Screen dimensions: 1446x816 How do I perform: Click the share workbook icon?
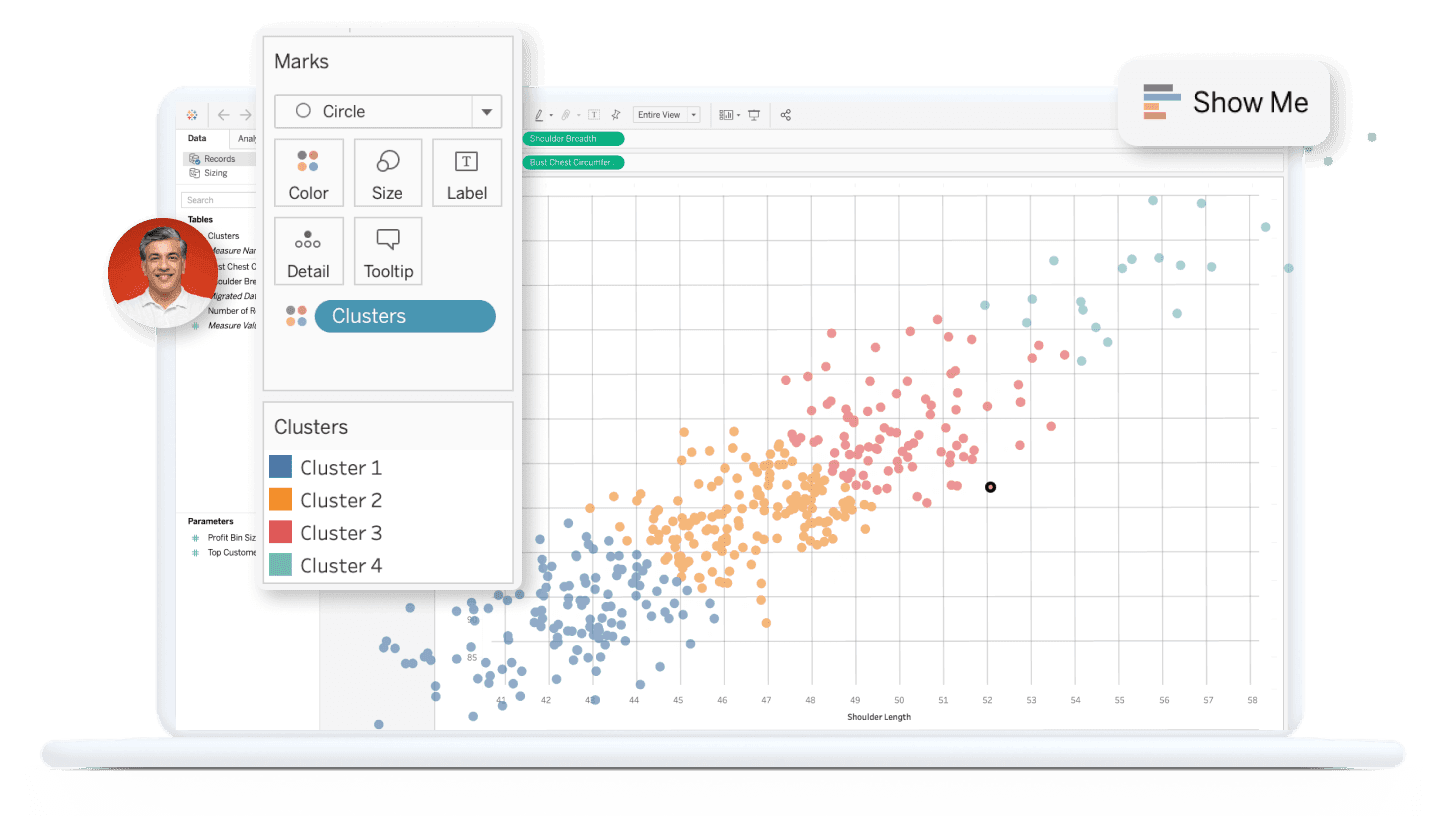(x=786, y=115)
